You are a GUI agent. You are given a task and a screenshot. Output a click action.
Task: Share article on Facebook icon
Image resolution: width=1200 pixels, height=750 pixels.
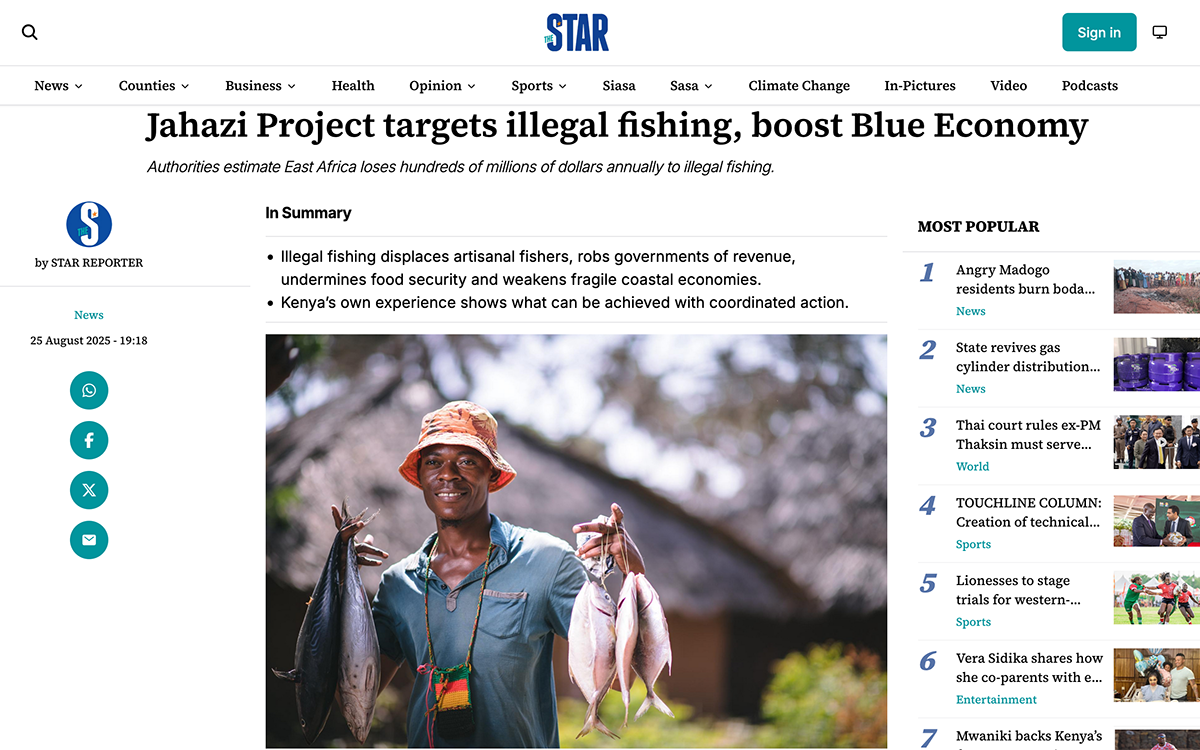click(89, 440)
